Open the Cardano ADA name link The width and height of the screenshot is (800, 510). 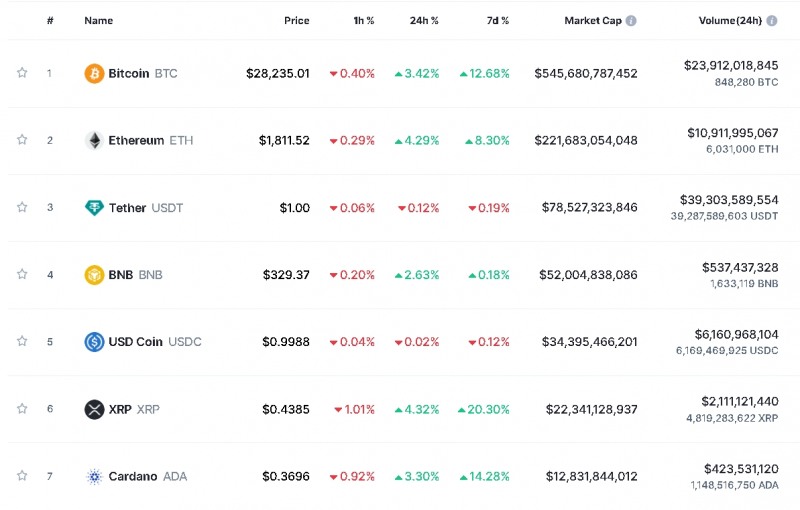[147, 476]
